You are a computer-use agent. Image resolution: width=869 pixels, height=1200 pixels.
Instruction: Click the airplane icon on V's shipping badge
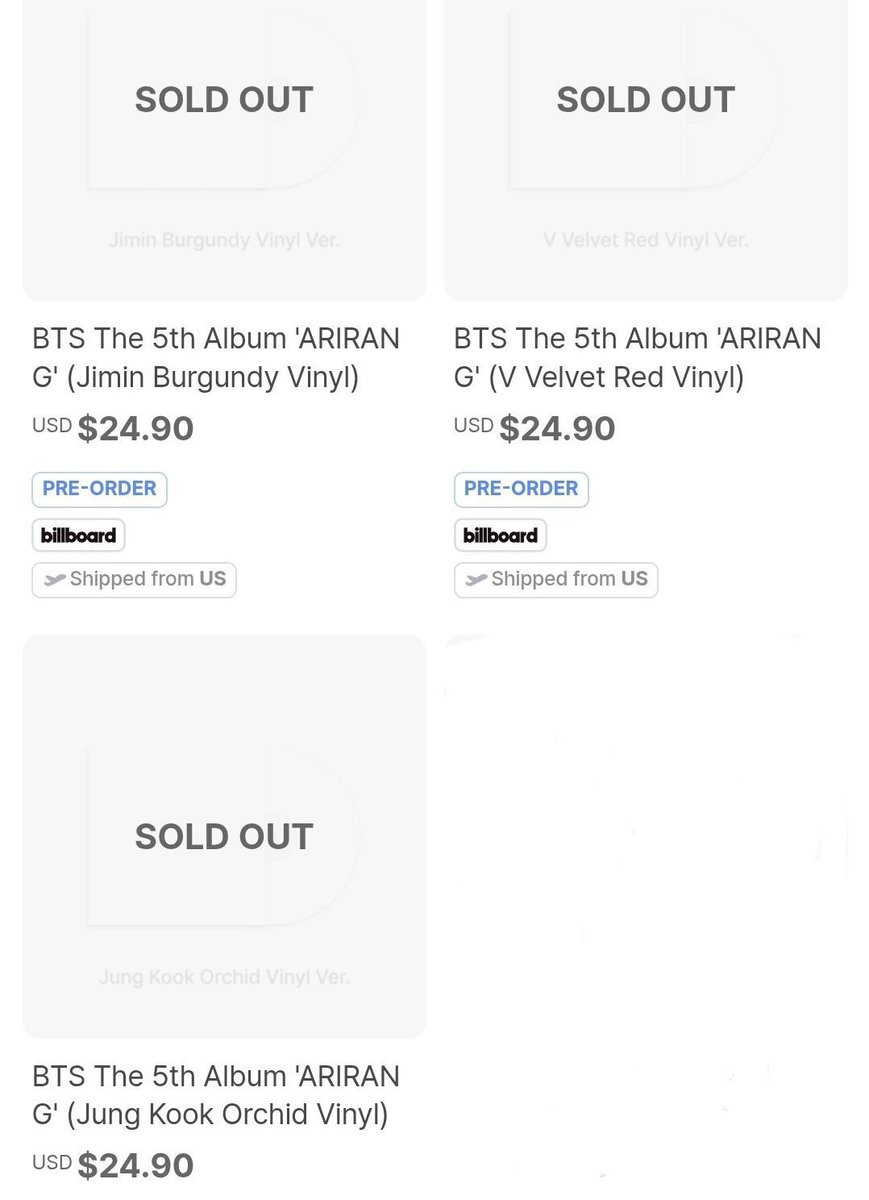(477, 580)
